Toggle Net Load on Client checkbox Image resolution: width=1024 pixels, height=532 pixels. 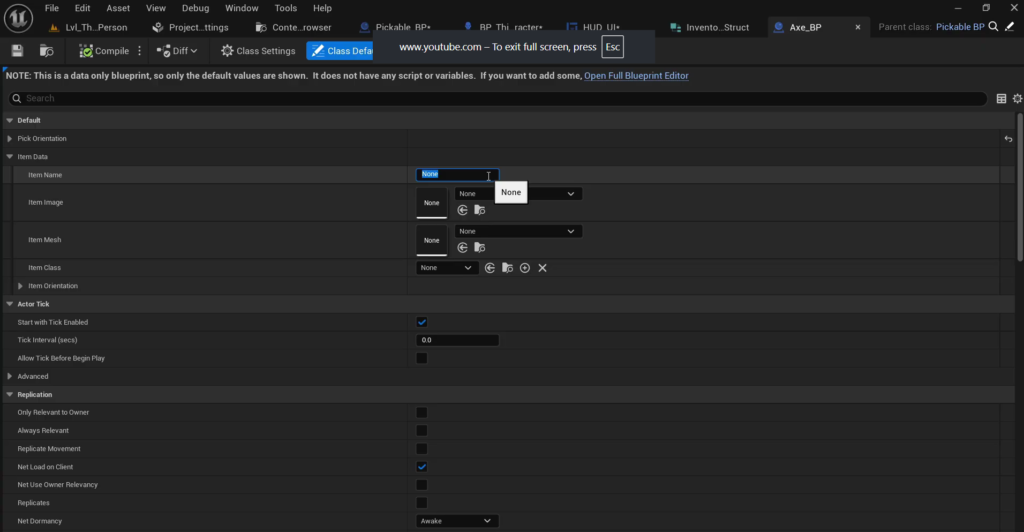(x=422, y=467)
